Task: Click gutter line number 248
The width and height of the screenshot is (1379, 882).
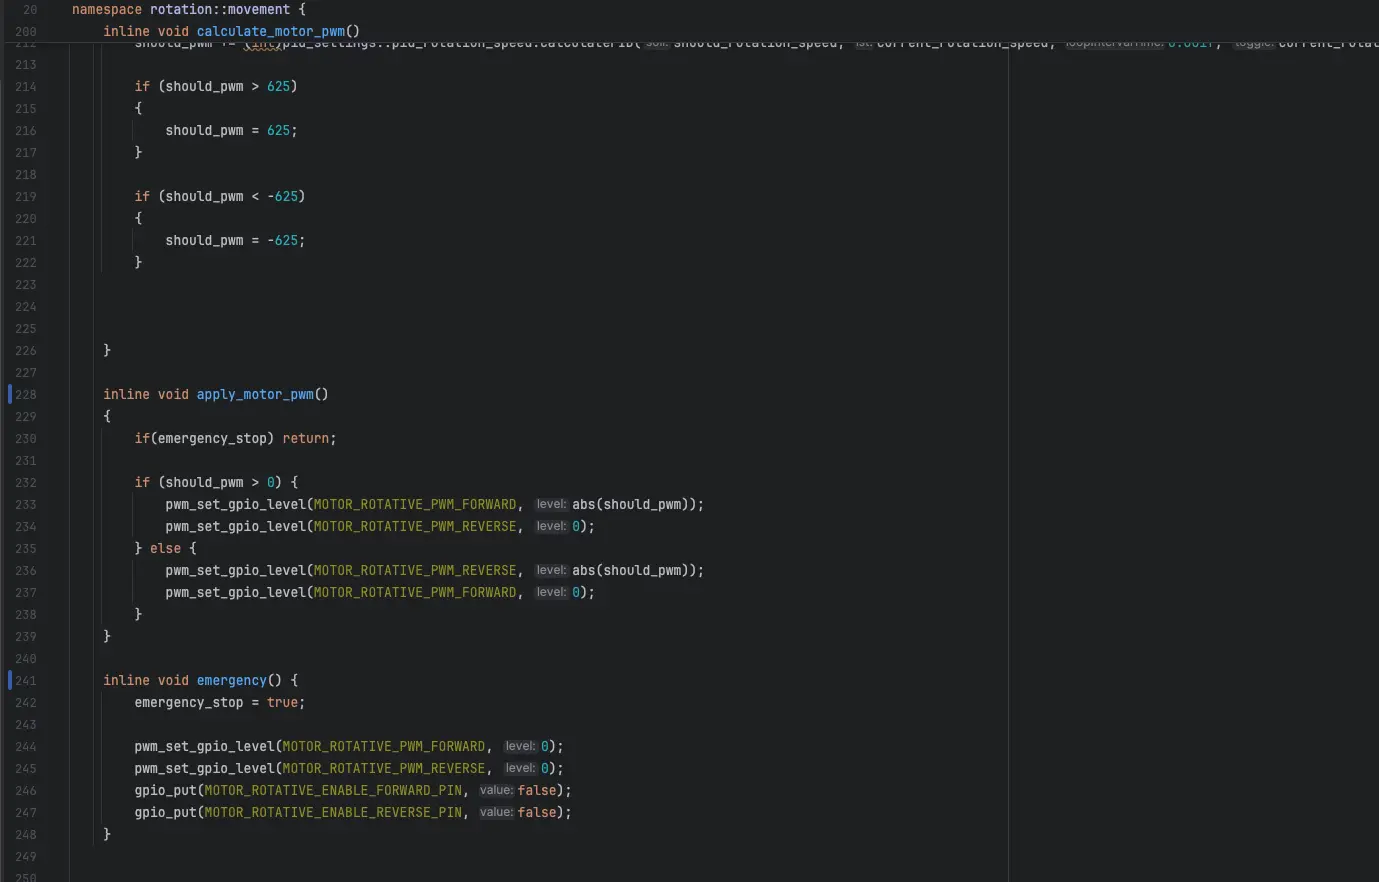Action: (x=26, y=835)
